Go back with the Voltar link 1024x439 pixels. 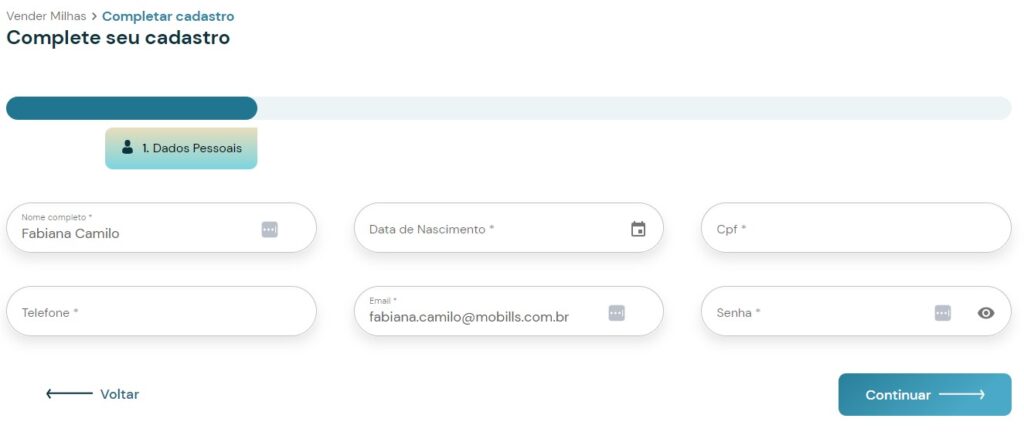pyautogui.click(x=119, y=394)
